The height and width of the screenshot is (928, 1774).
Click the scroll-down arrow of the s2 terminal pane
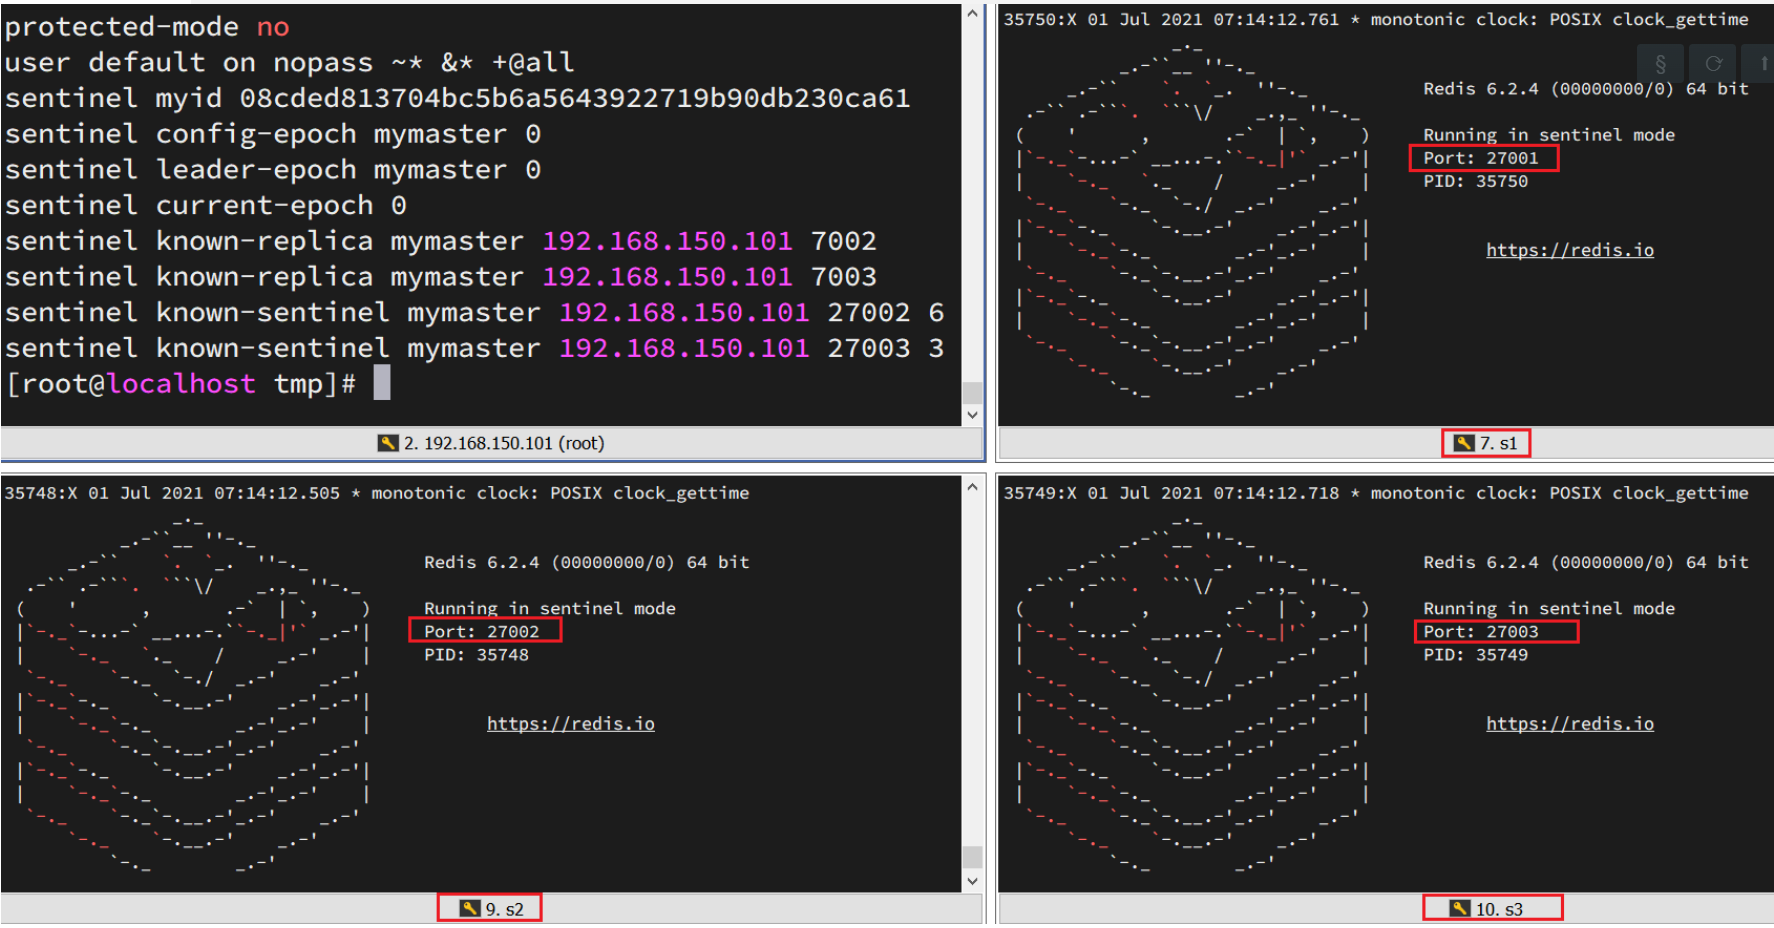(972, 880)
